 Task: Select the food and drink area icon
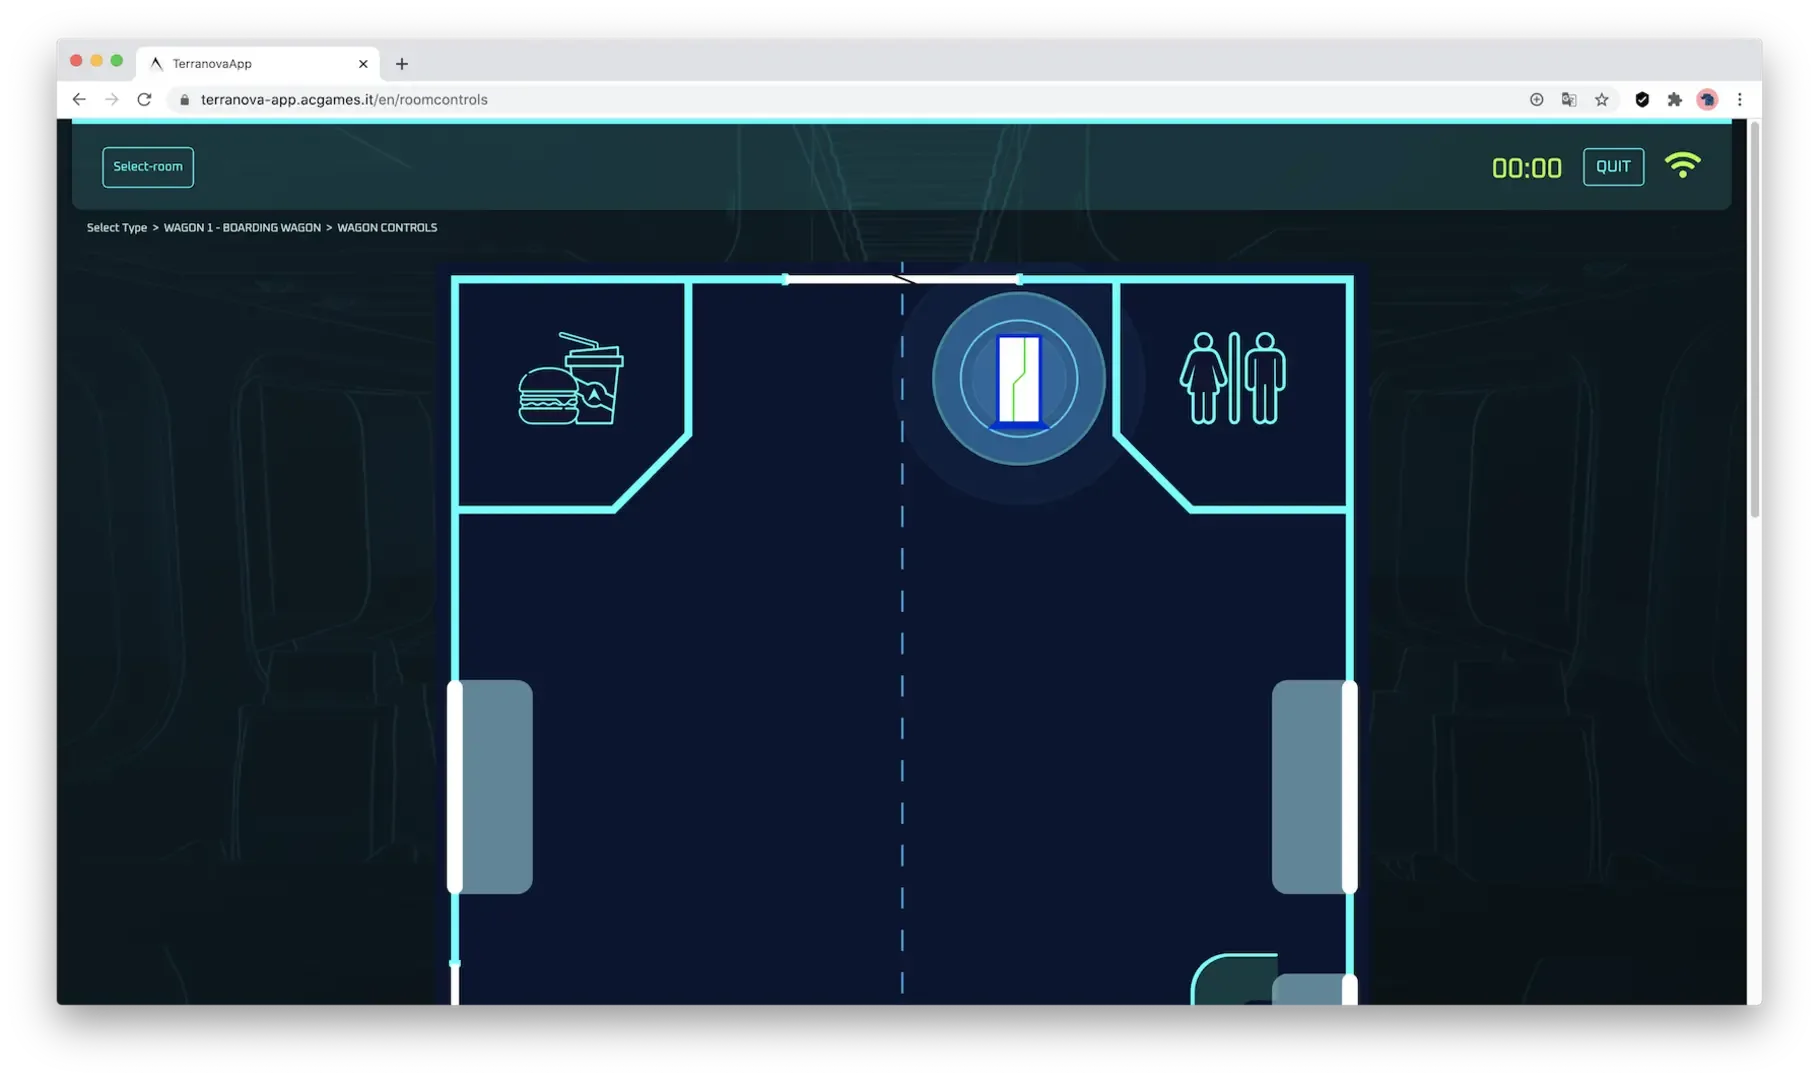click(570, 379)
